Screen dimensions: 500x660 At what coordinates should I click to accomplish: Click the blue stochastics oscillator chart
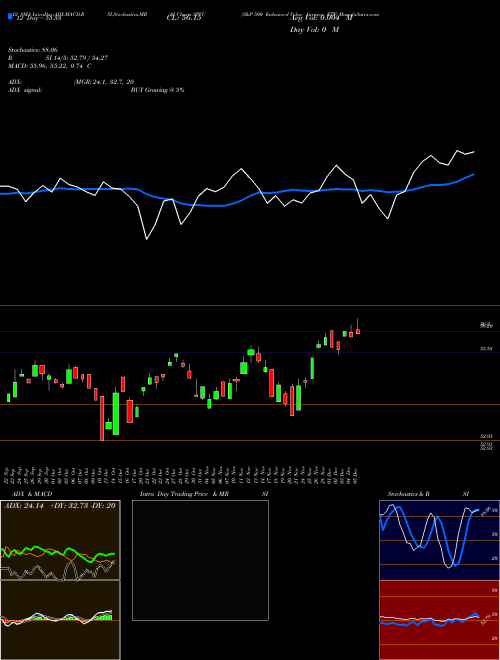[439, 540]
